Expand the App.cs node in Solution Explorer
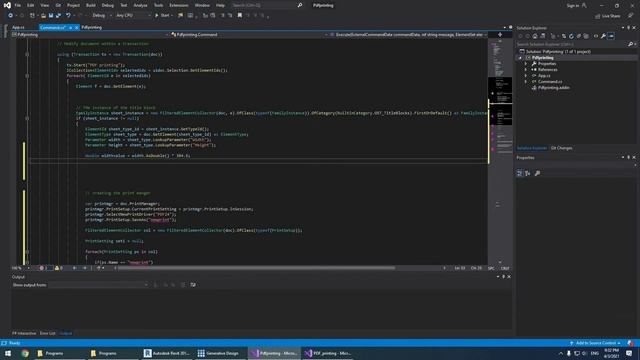 pyautogui.click(x=526, y=76)
